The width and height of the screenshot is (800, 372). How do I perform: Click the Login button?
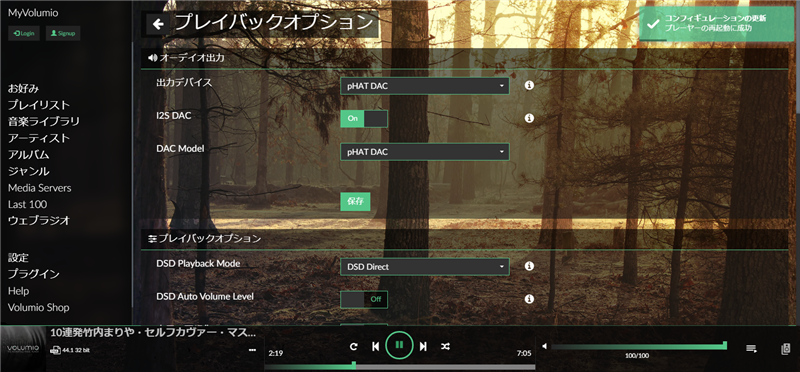24,33
